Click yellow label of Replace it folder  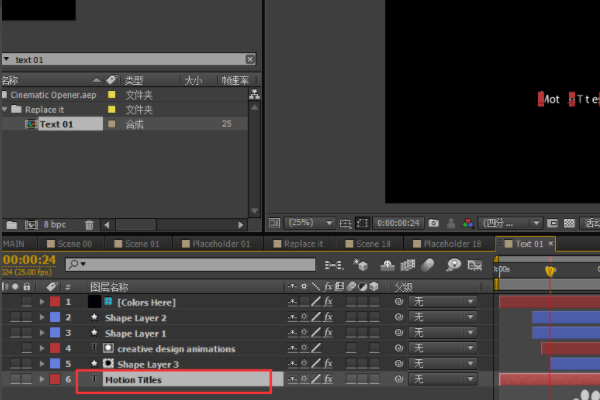point(112,109)
